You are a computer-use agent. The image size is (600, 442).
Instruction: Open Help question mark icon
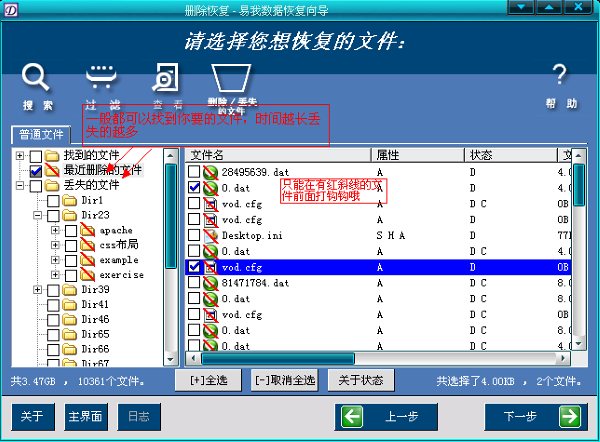pos(559,75)
